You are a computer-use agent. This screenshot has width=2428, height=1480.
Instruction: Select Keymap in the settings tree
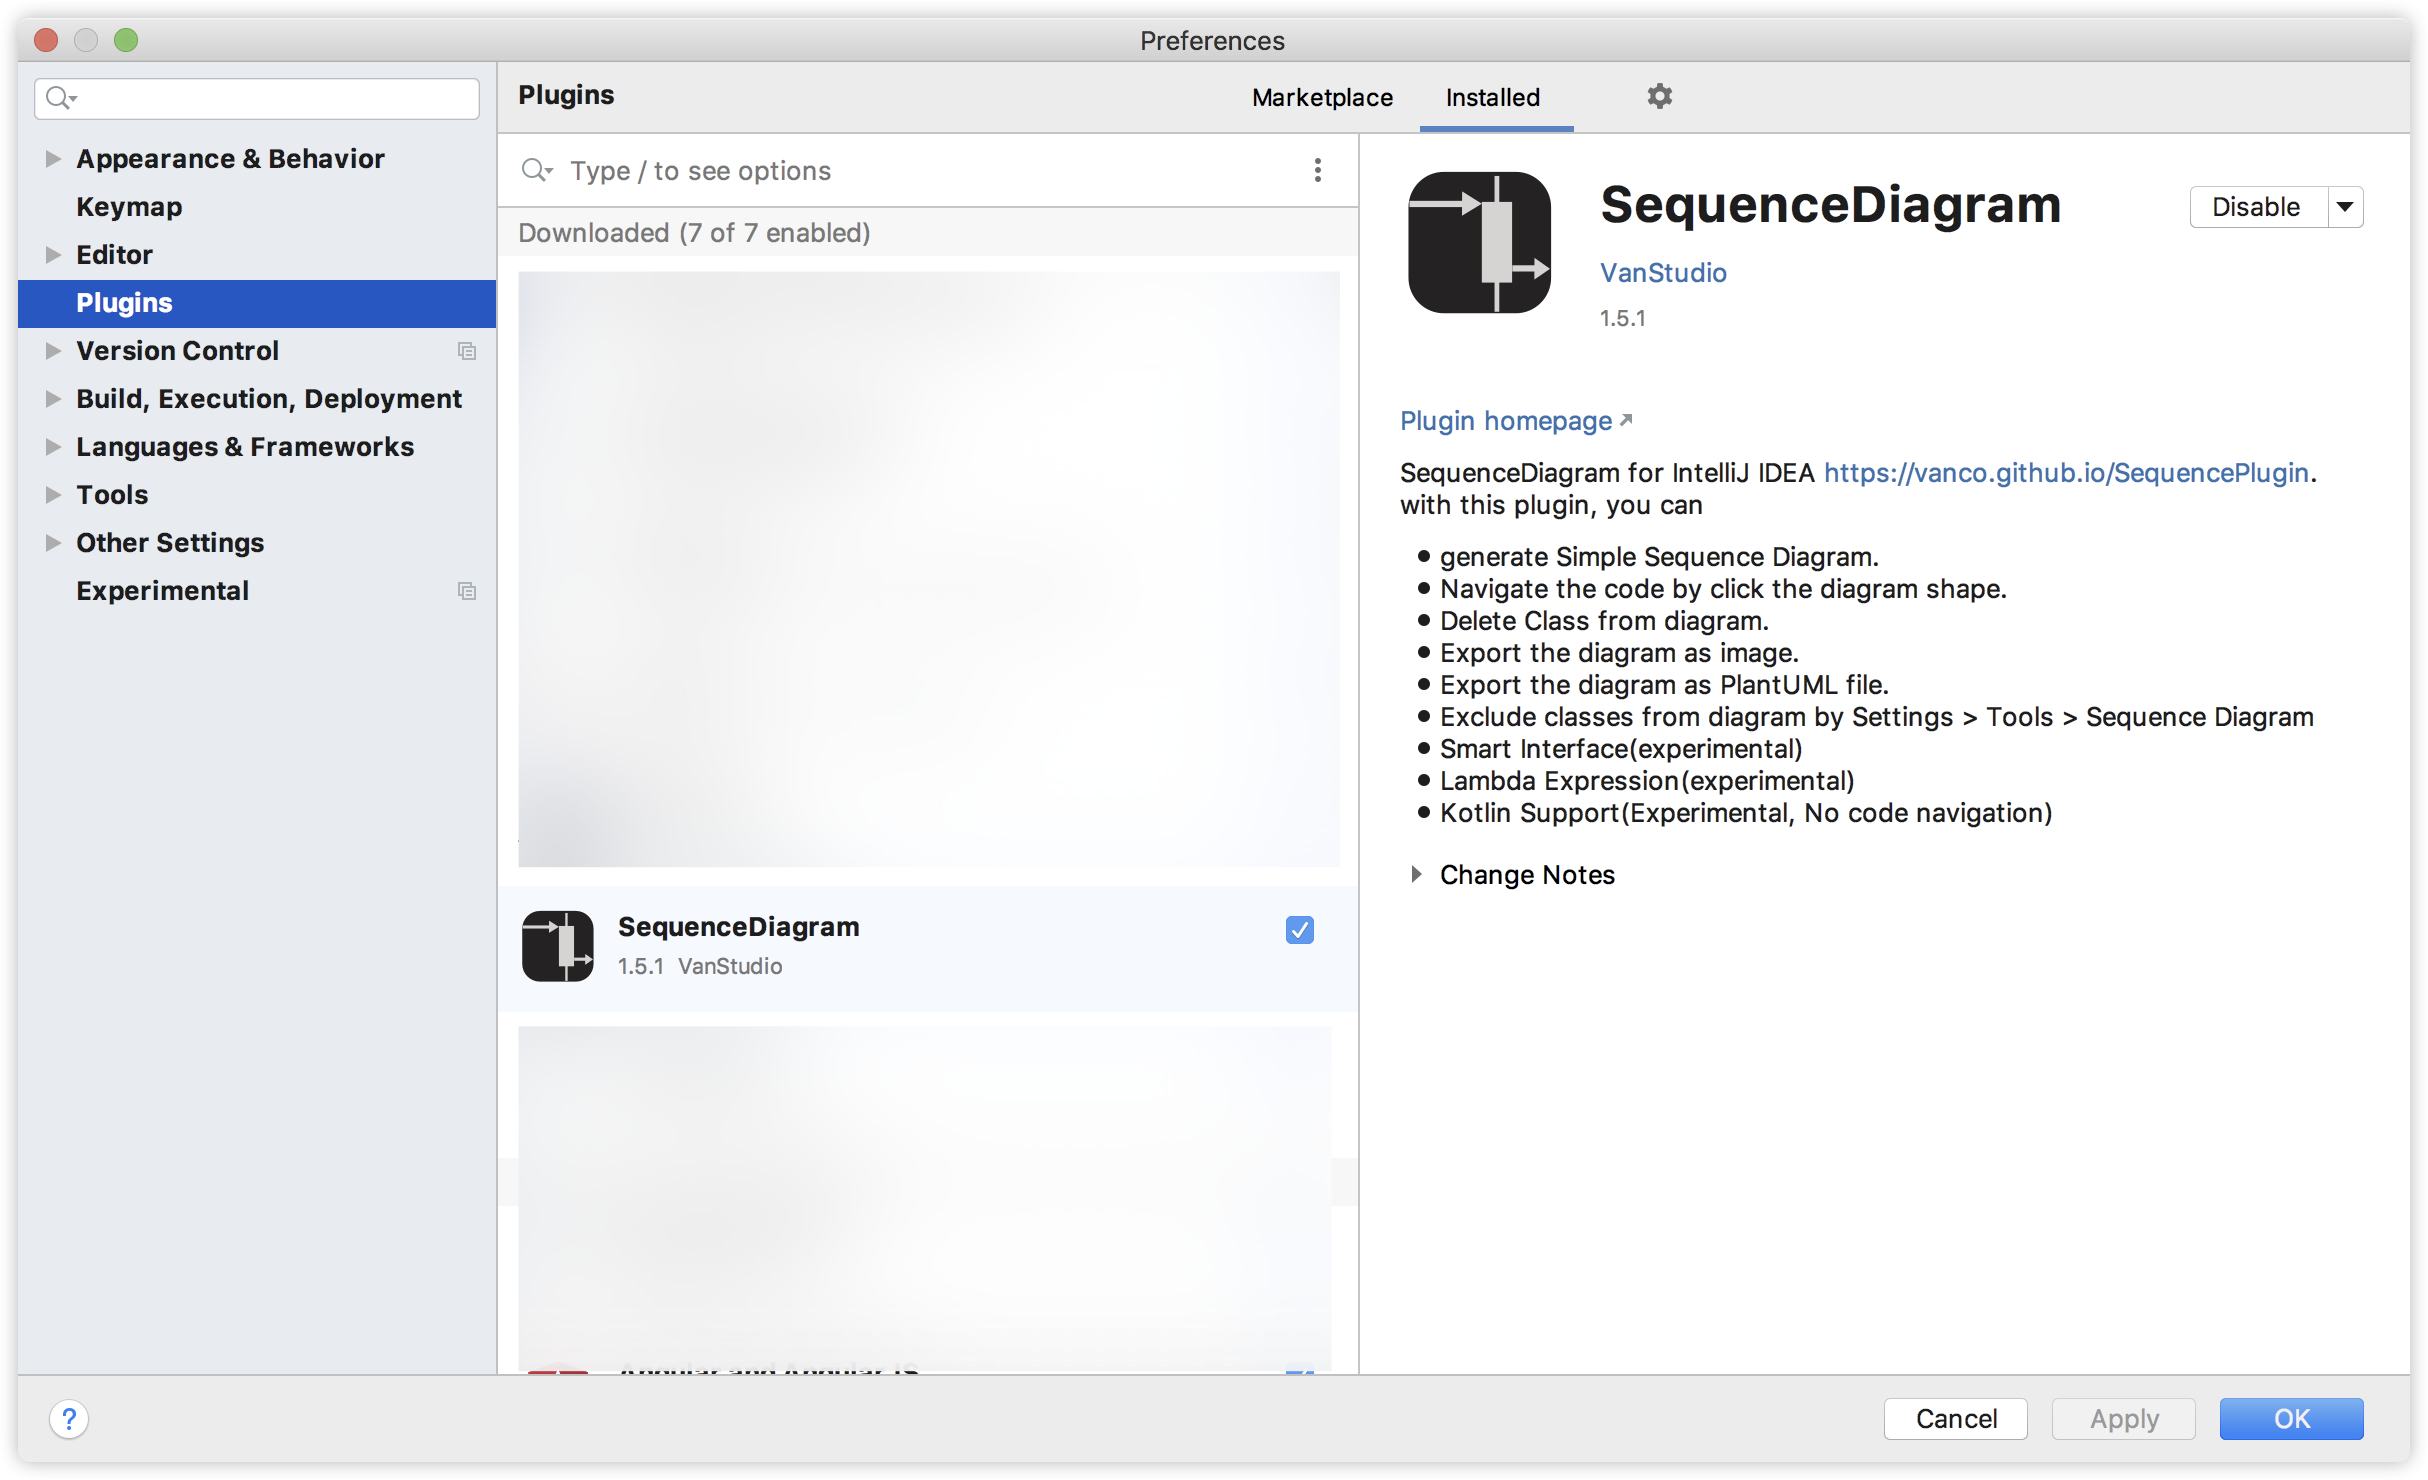coord(129,207)
